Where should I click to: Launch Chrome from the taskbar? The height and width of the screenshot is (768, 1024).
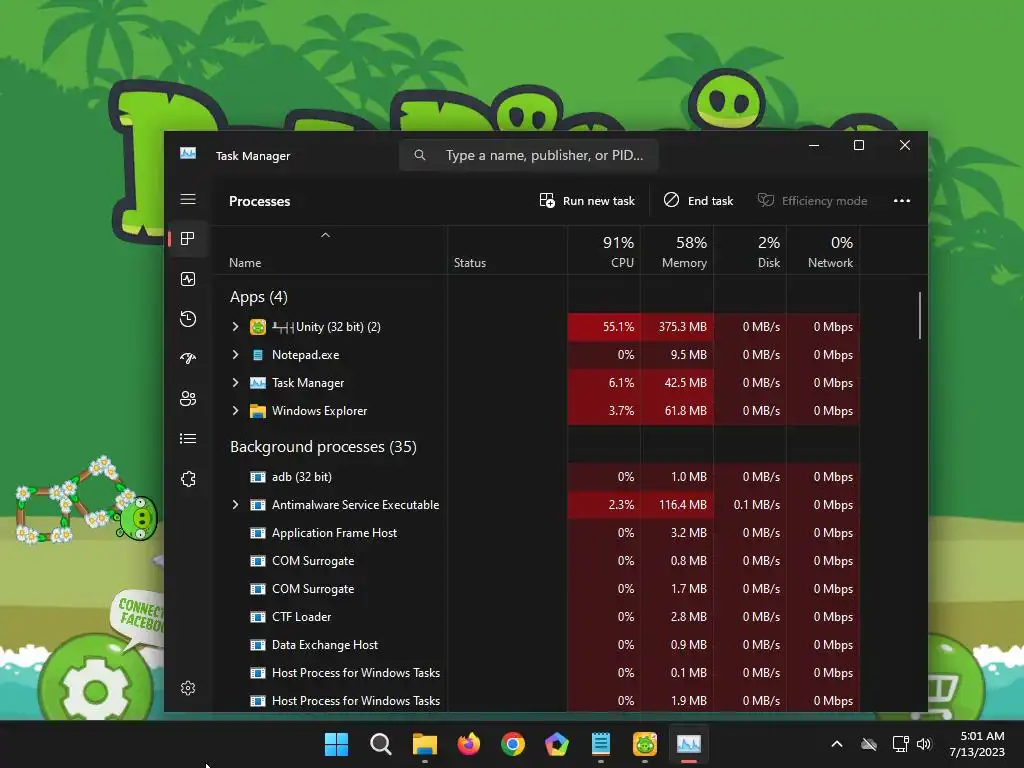click(513, 744)
